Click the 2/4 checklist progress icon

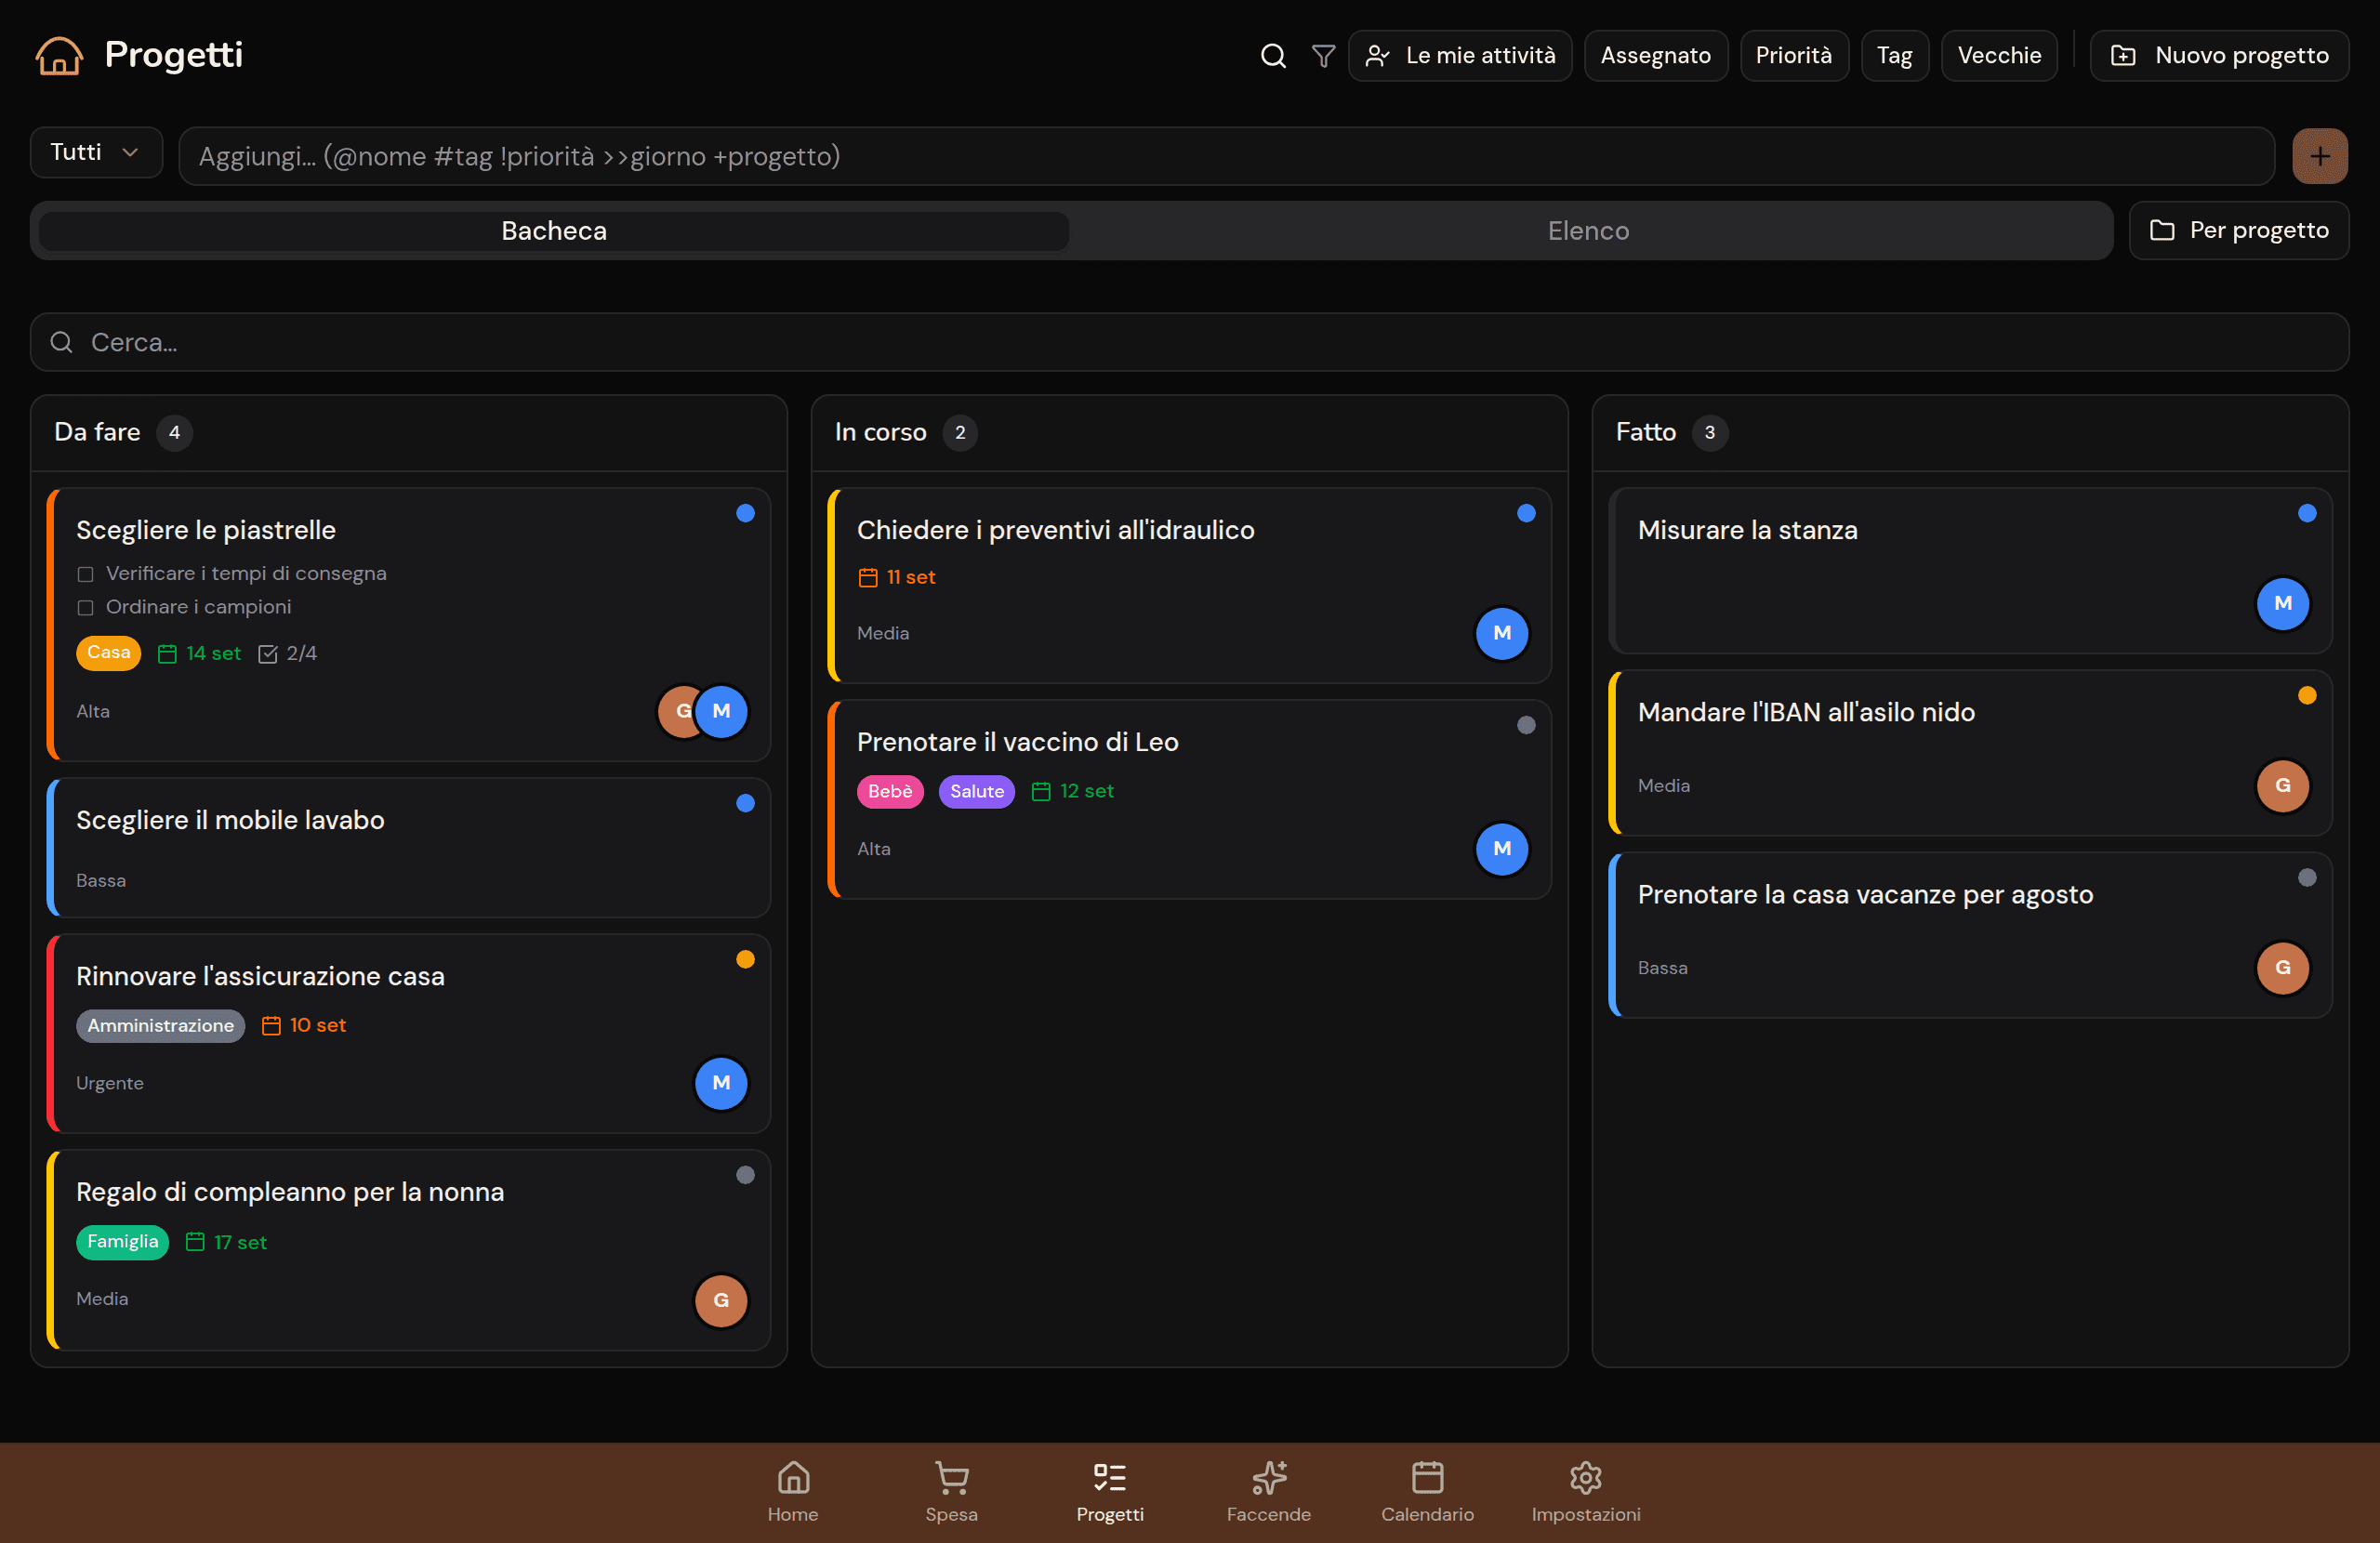267,654
